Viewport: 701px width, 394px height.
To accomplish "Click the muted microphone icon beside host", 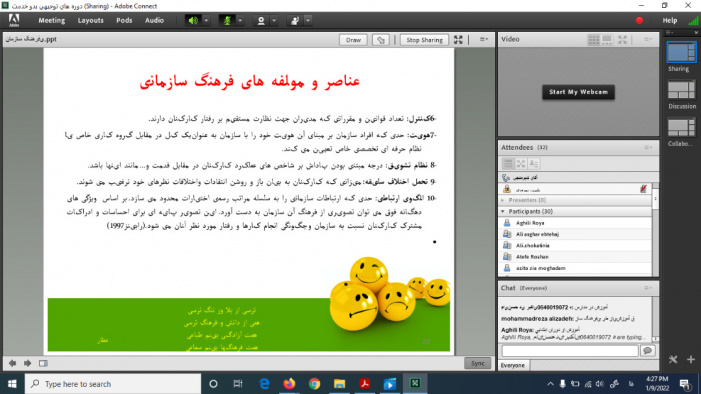I will (643, 189).
